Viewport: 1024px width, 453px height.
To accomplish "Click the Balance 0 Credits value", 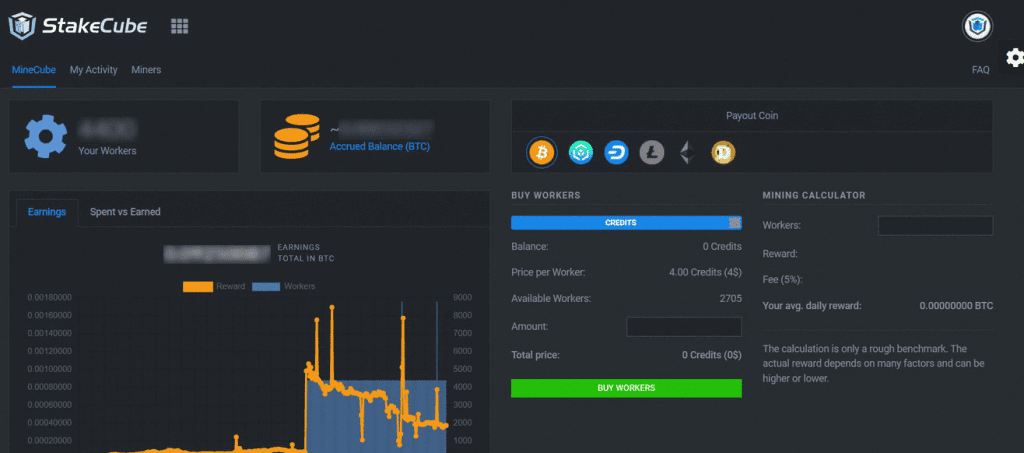I will 722,247.
